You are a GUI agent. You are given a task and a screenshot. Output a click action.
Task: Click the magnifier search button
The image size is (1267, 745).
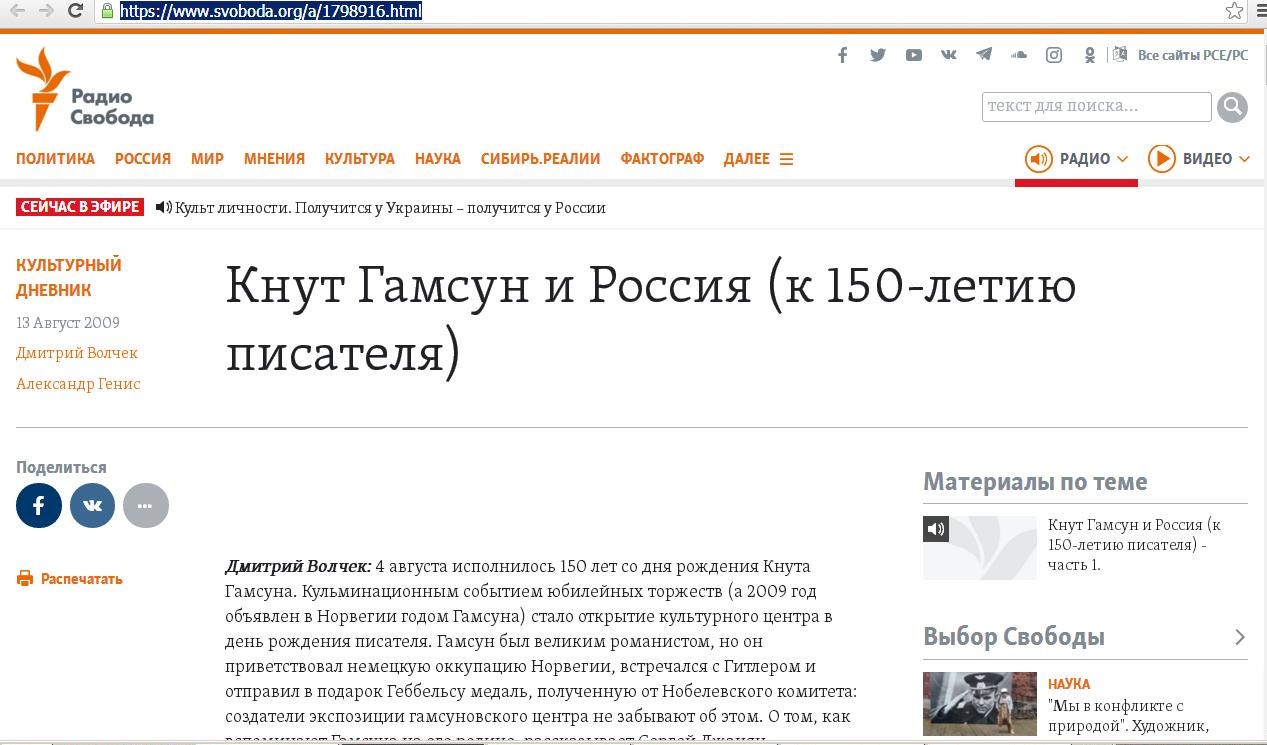click(x=1232, y=106)
